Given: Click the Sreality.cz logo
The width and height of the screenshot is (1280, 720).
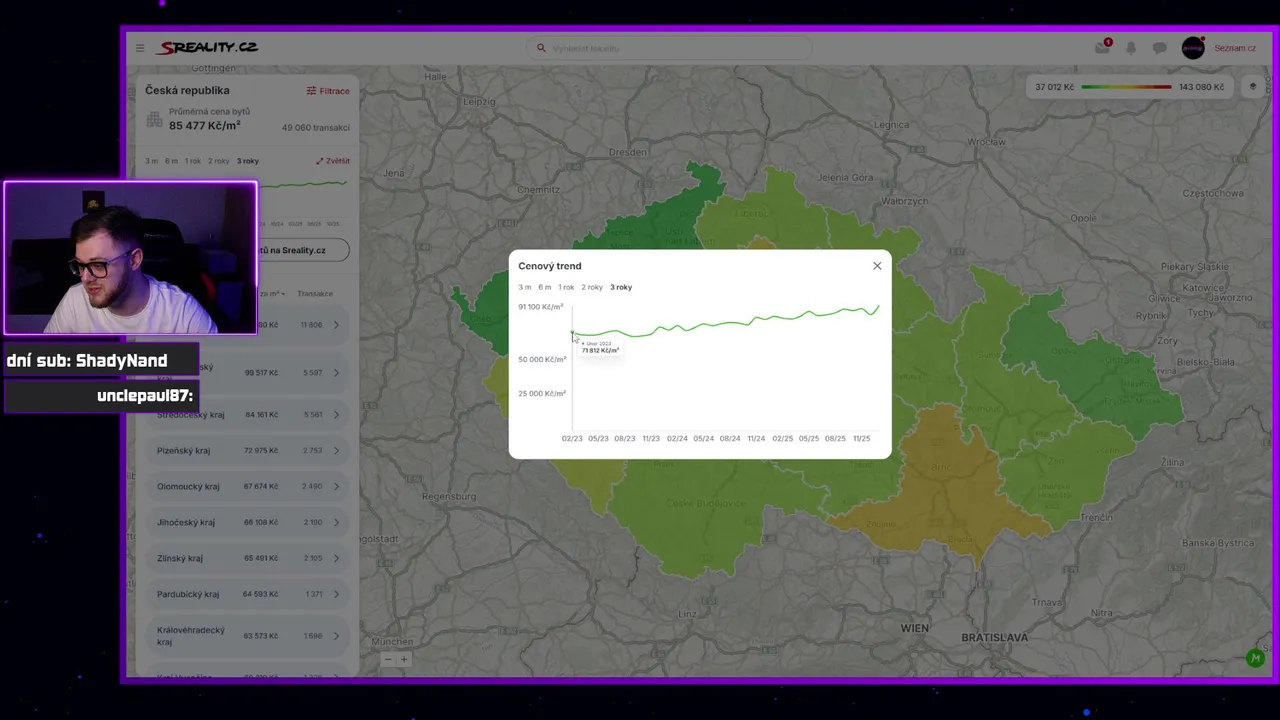Looking at the screenshot, I should [209, 47].
